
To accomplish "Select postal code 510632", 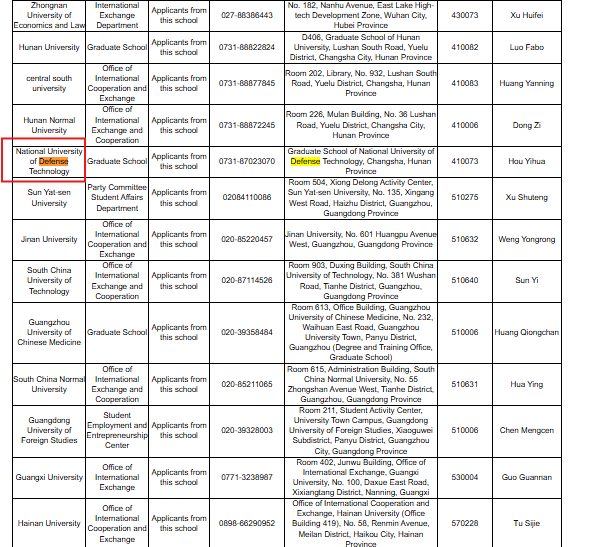I will click(465, 239).
